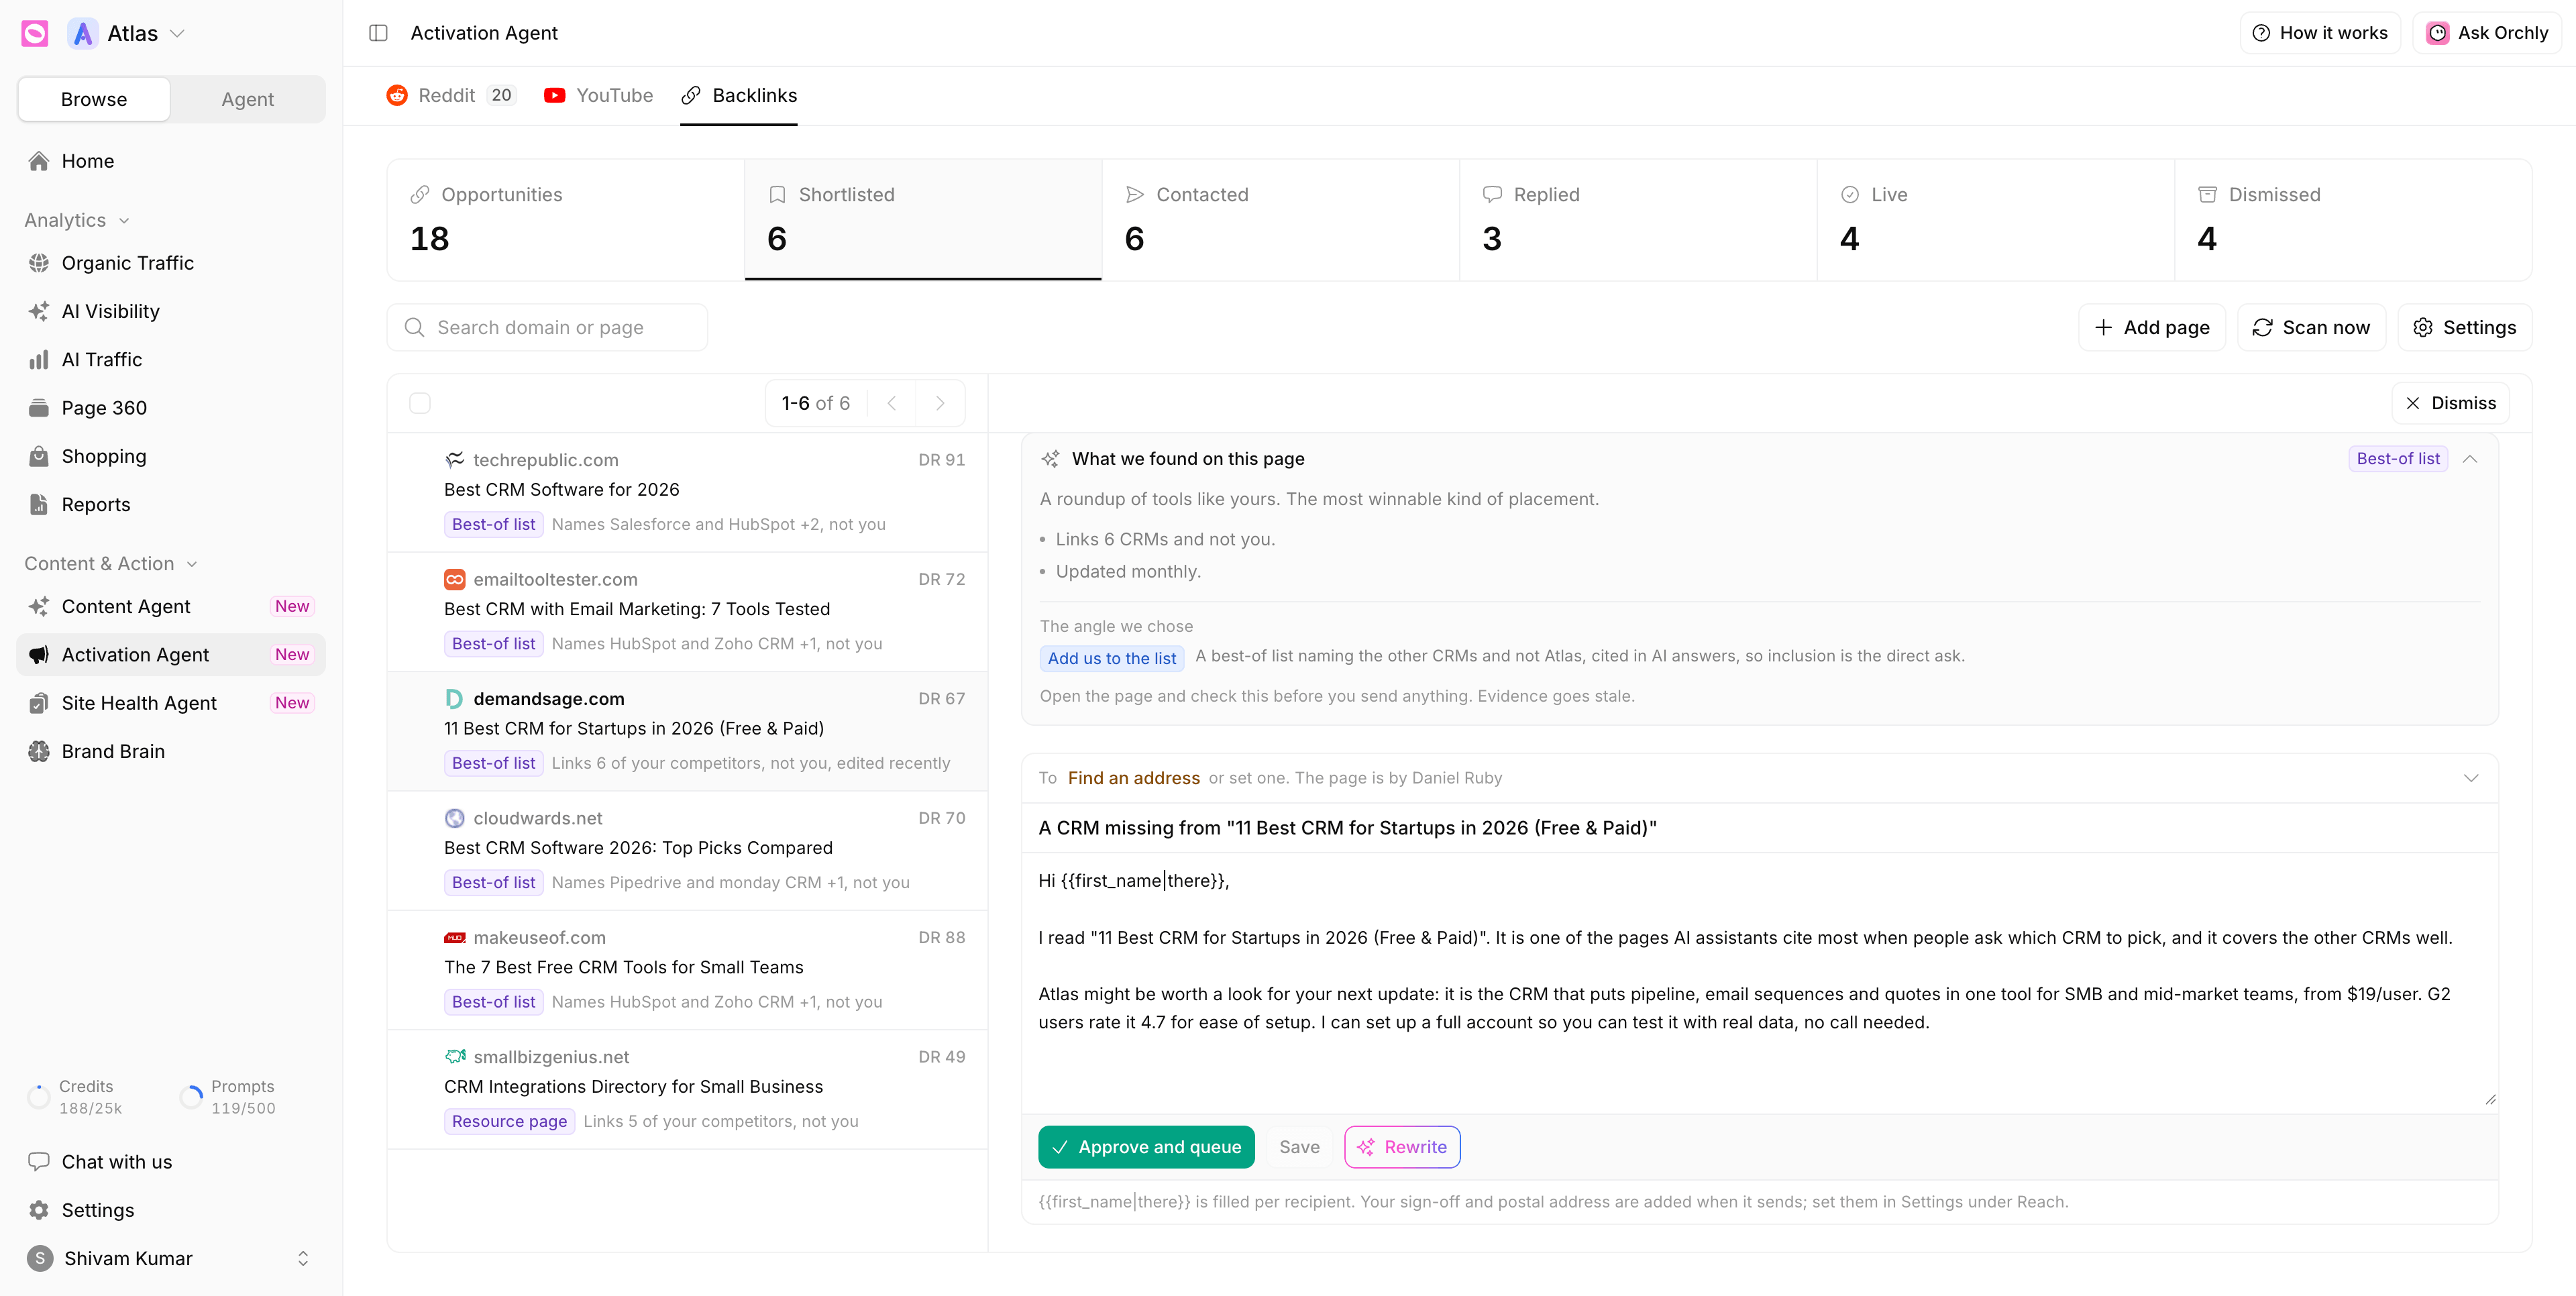Select the Opportunities stat tab
This screenshot has height=1296, width=2576.
point(565,219)
